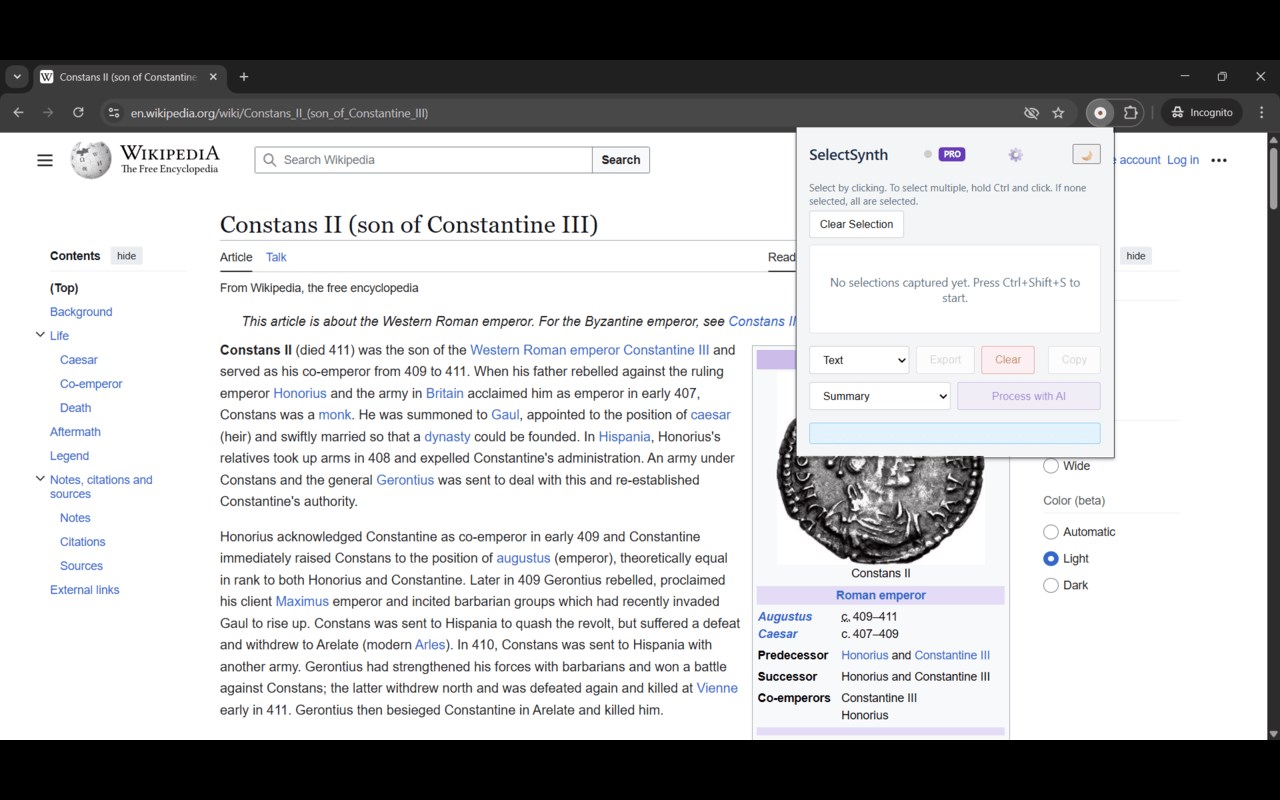Go to Aftermath in contents
Screen dimensions: 1280x800
coord(75,432)
